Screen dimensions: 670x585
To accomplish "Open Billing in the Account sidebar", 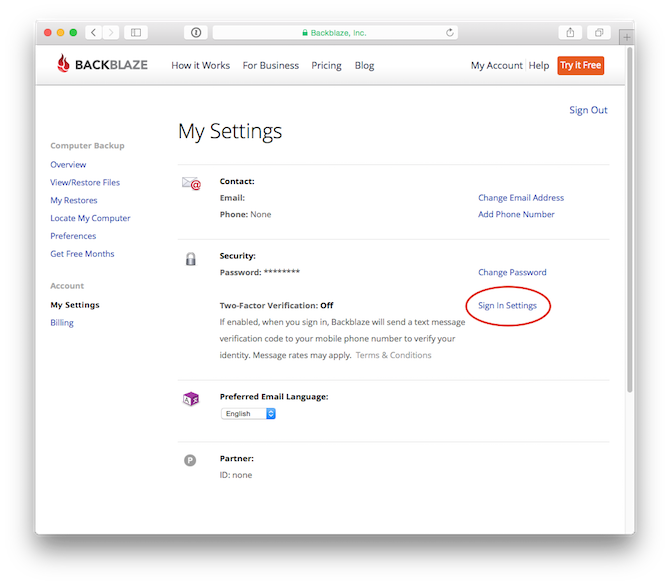I will [62, 323].
